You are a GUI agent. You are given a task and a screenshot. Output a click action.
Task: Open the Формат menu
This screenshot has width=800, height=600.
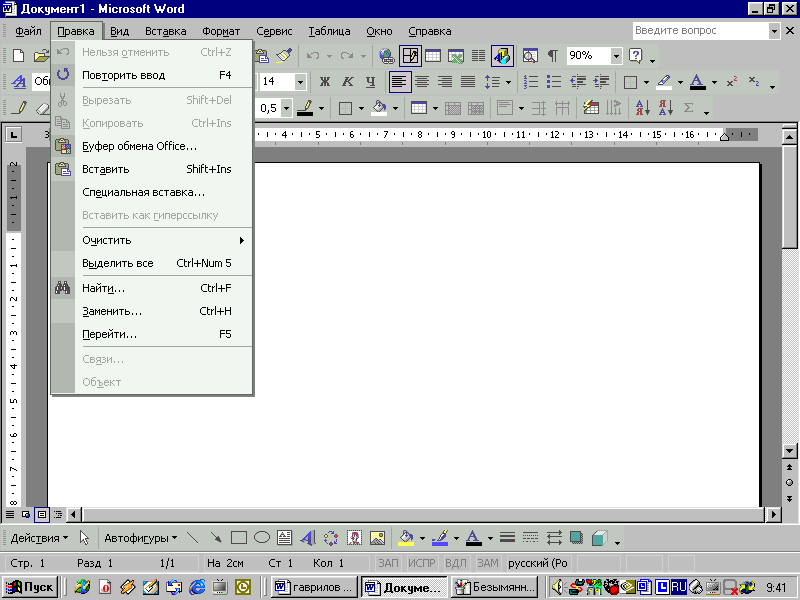[221, 31]
